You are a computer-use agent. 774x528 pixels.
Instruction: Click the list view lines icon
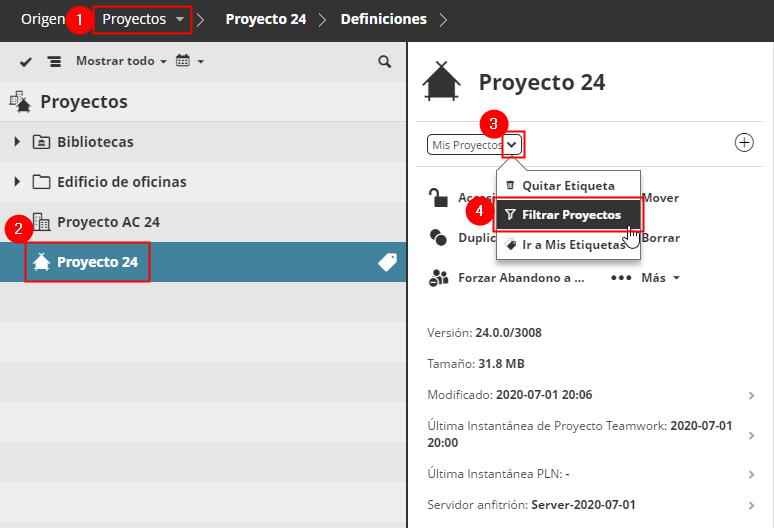[x=54, y=62]
